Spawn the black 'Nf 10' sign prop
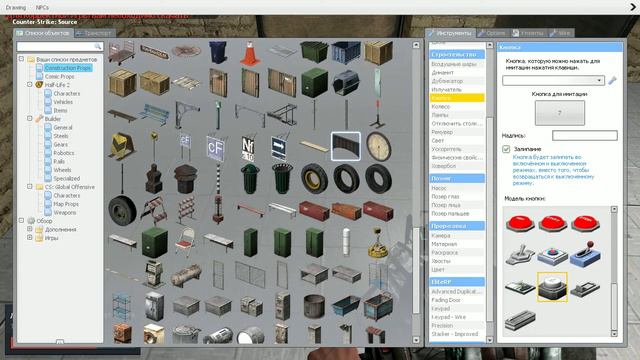This screenshot has height=360, width=640. click(248, 148)
